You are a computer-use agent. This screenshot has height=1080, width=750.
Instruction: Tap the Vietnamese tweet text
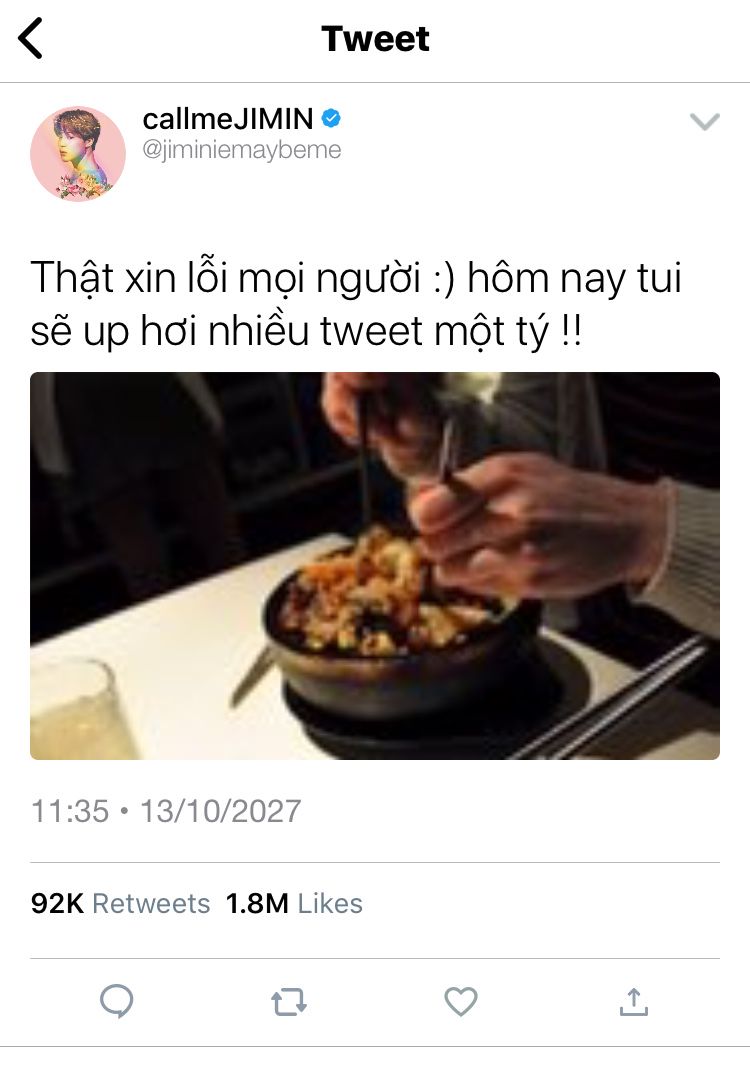point(356,304)
